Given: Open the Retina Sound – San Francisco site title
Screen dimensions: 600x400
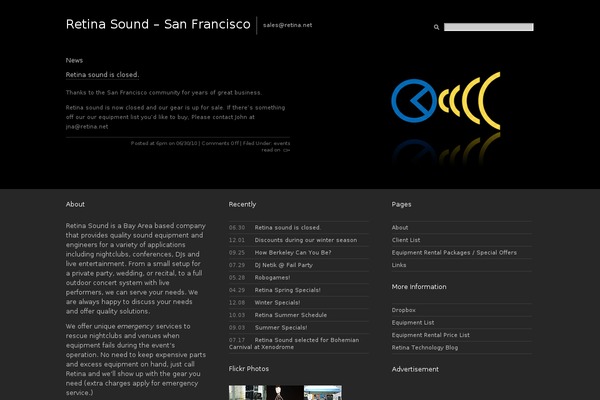Looking at the screenshot, I should [x=158, y=24].
